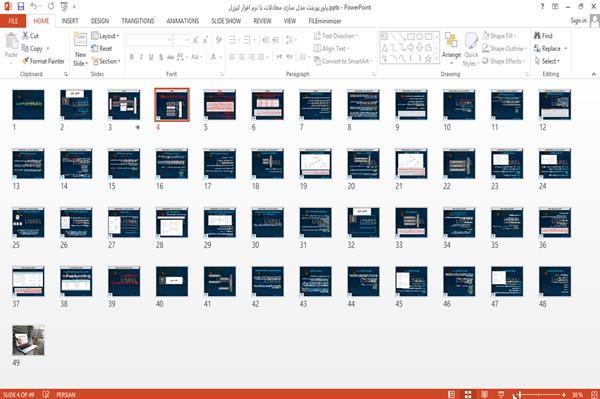Open the Section dropdown
600x399 pixels.
[x=106, y=61]
